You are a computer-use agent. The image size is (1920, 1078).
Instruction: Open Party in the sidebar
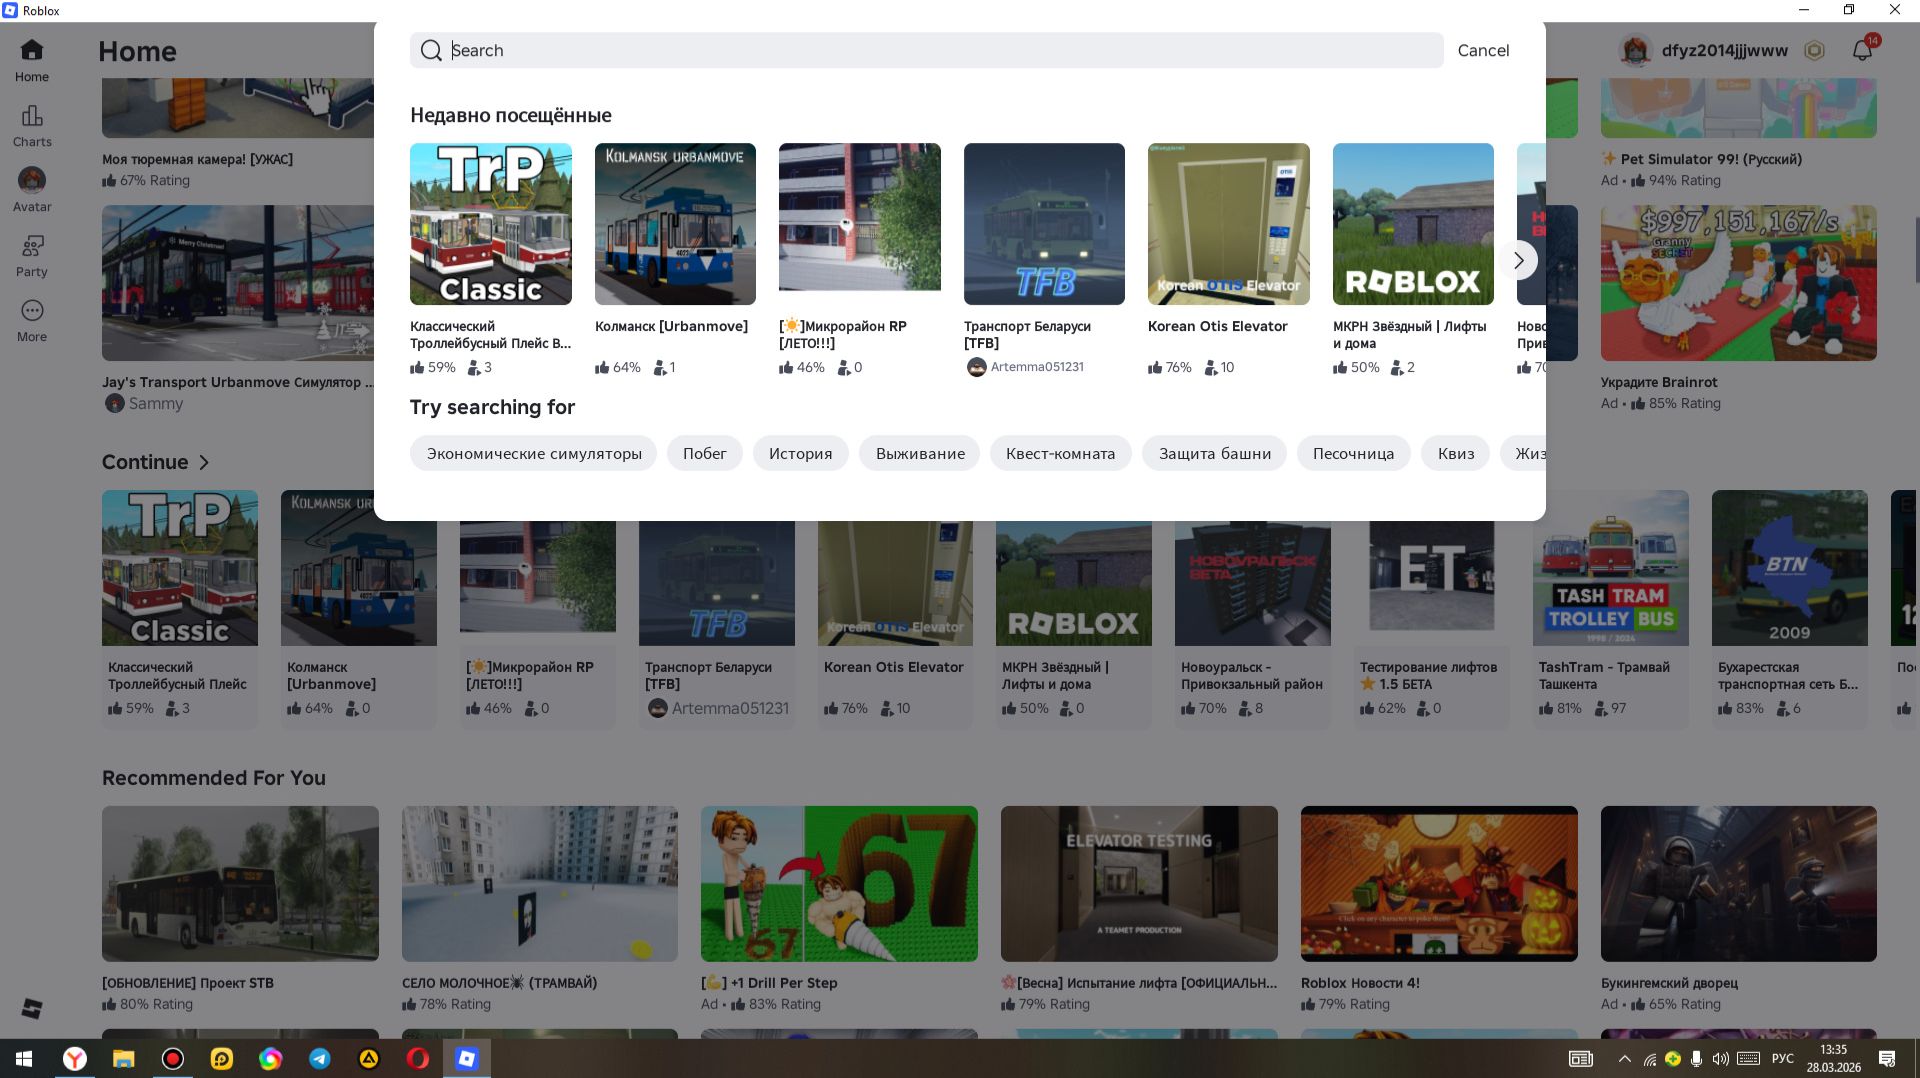click(x=32, y=256)
